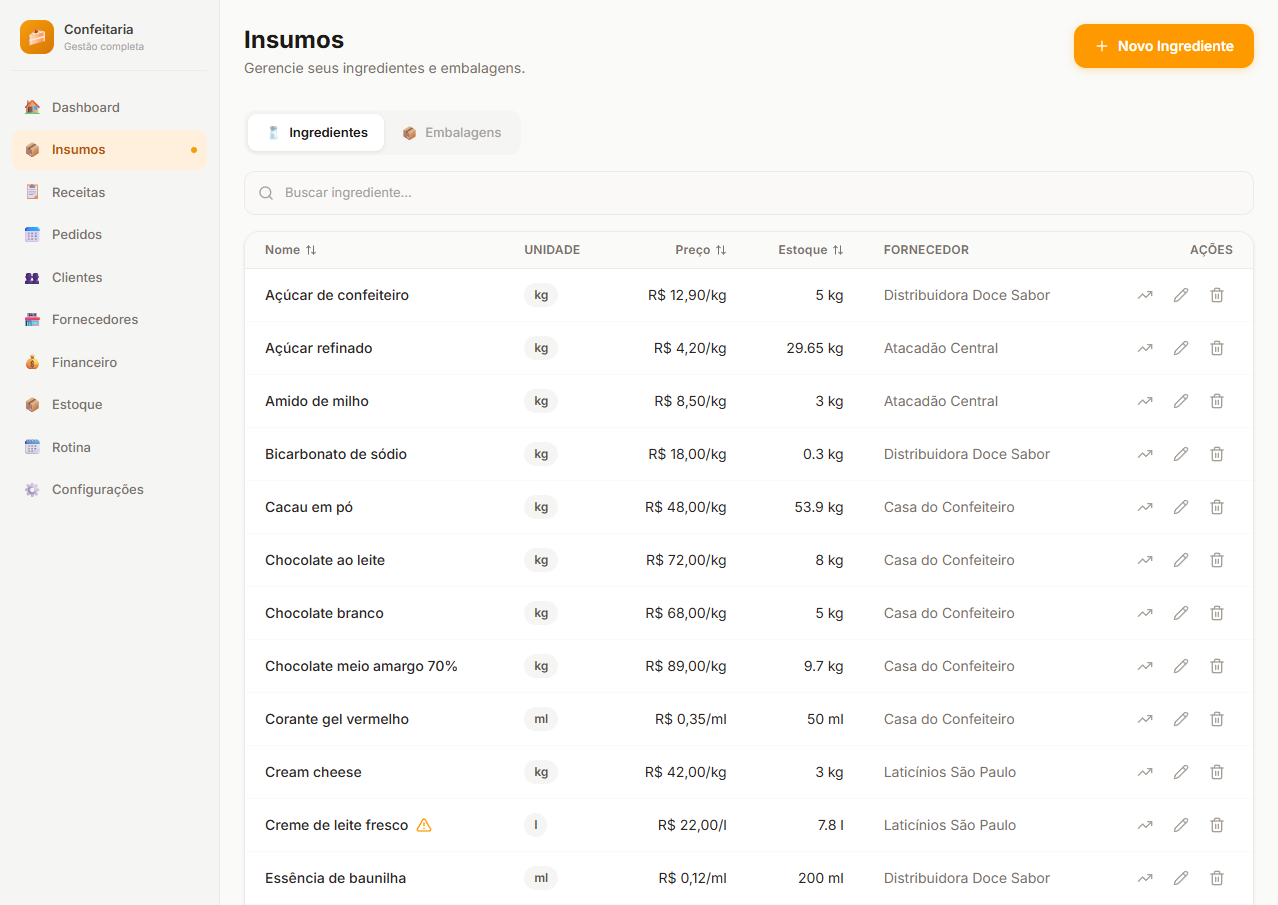Click the Confeitaria cake logo

[37, 37]
